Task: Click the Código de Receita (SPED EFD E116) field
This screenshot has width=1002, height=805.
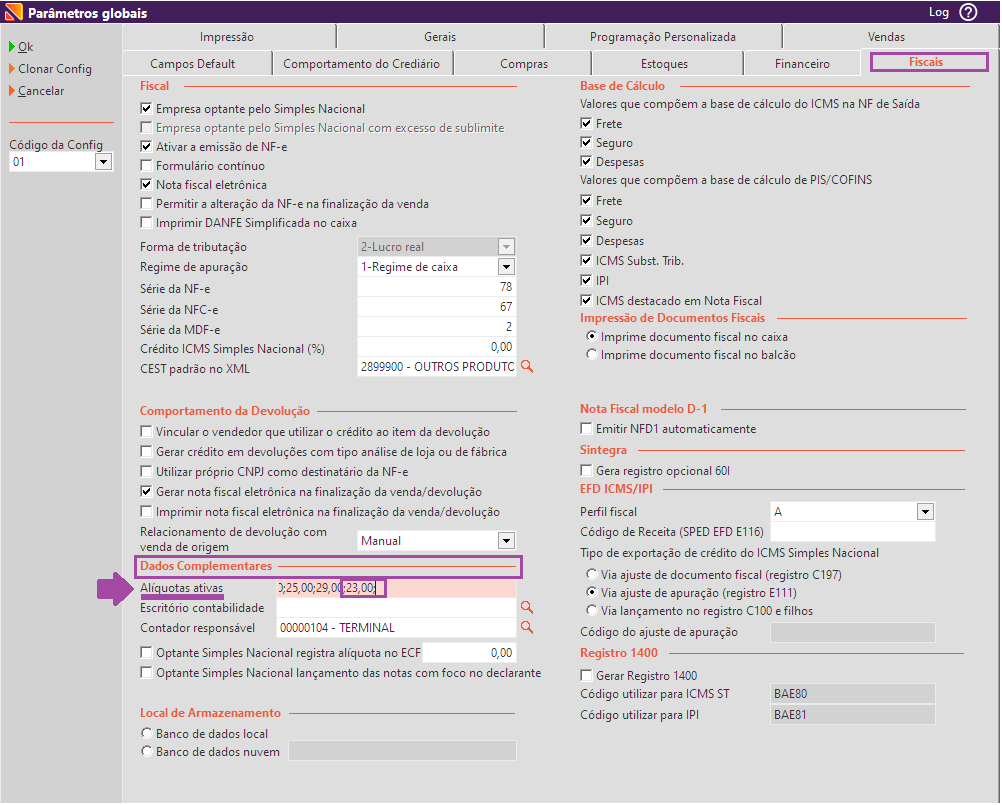Action: coord(853,532)
